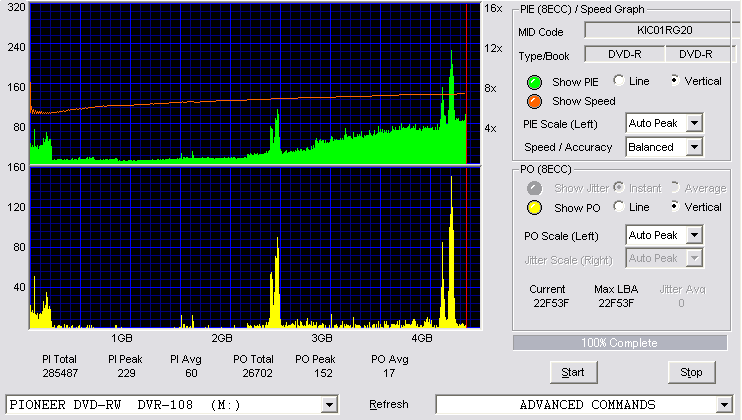Click the red end-of-scan marker in PIE graph
This screenshot has width=742, height=420.
coord(467,84)
